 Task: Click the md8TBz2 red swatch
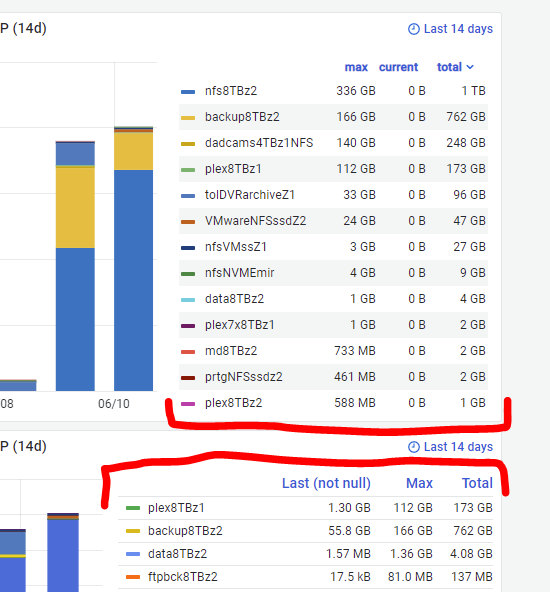pyautogui.click(x=188, y=352)
